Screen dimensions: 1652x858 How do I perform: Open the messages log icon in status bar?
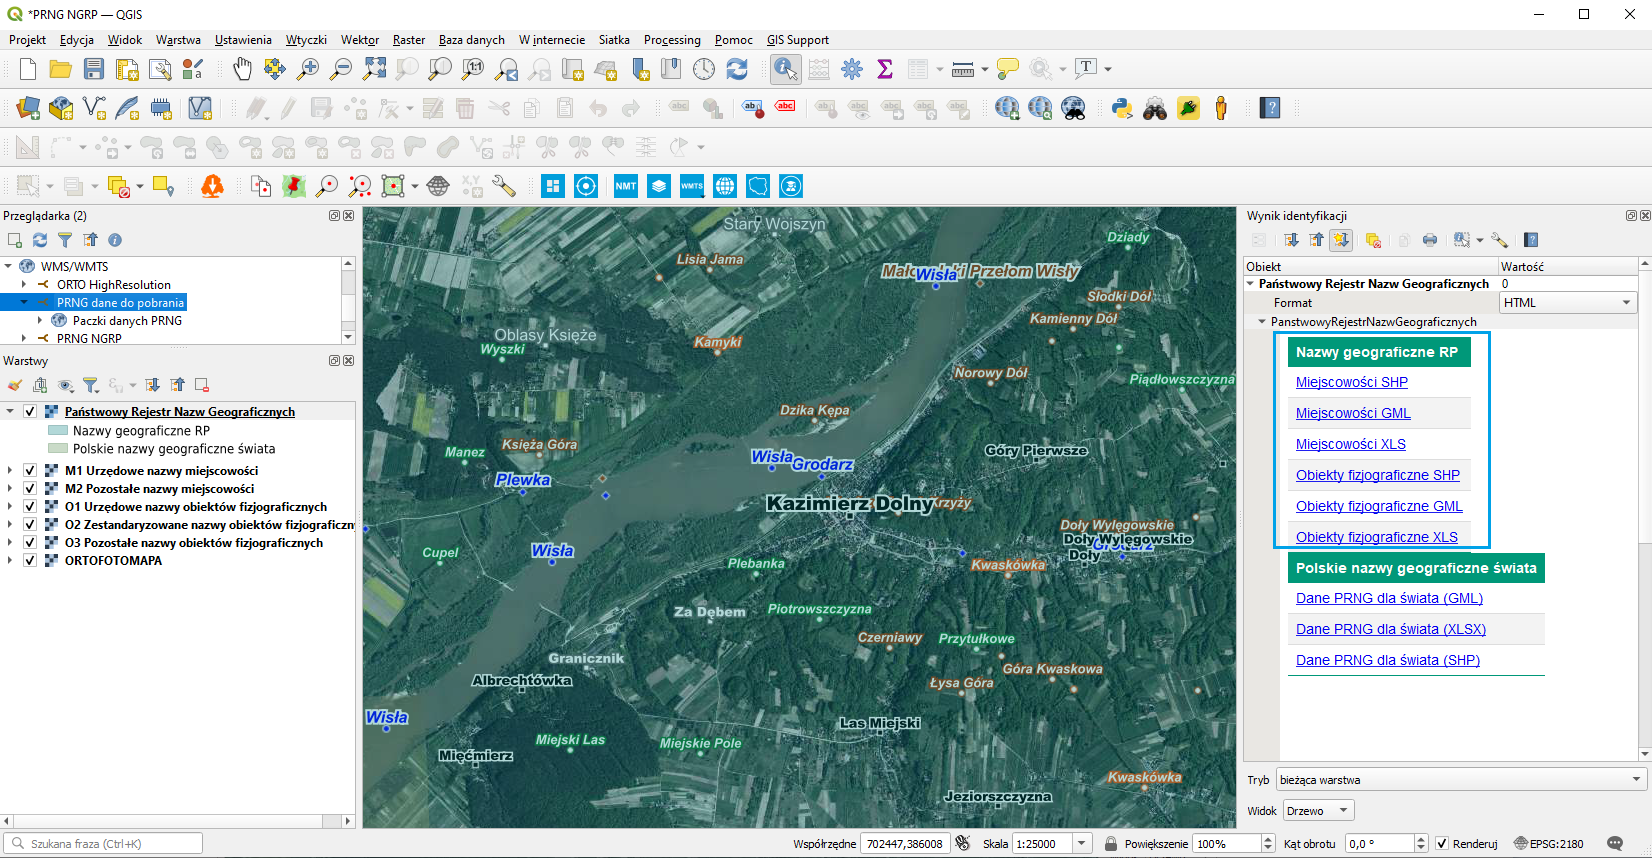[x=1615, y=843]
